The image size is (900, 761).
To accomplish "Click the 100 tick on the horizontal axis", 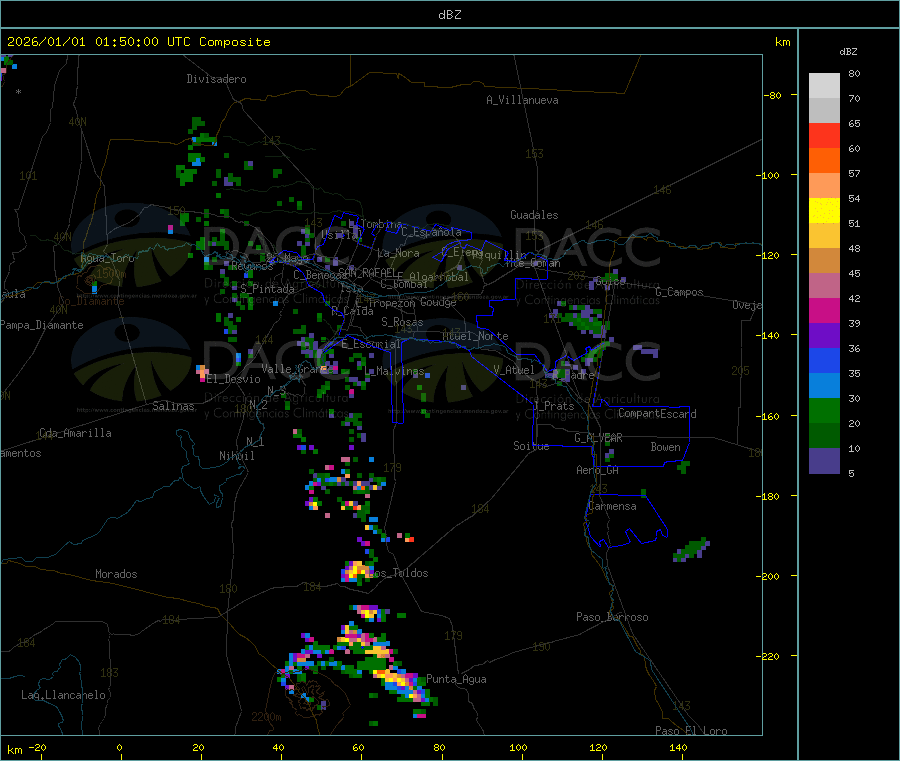I will click(518, 747).
